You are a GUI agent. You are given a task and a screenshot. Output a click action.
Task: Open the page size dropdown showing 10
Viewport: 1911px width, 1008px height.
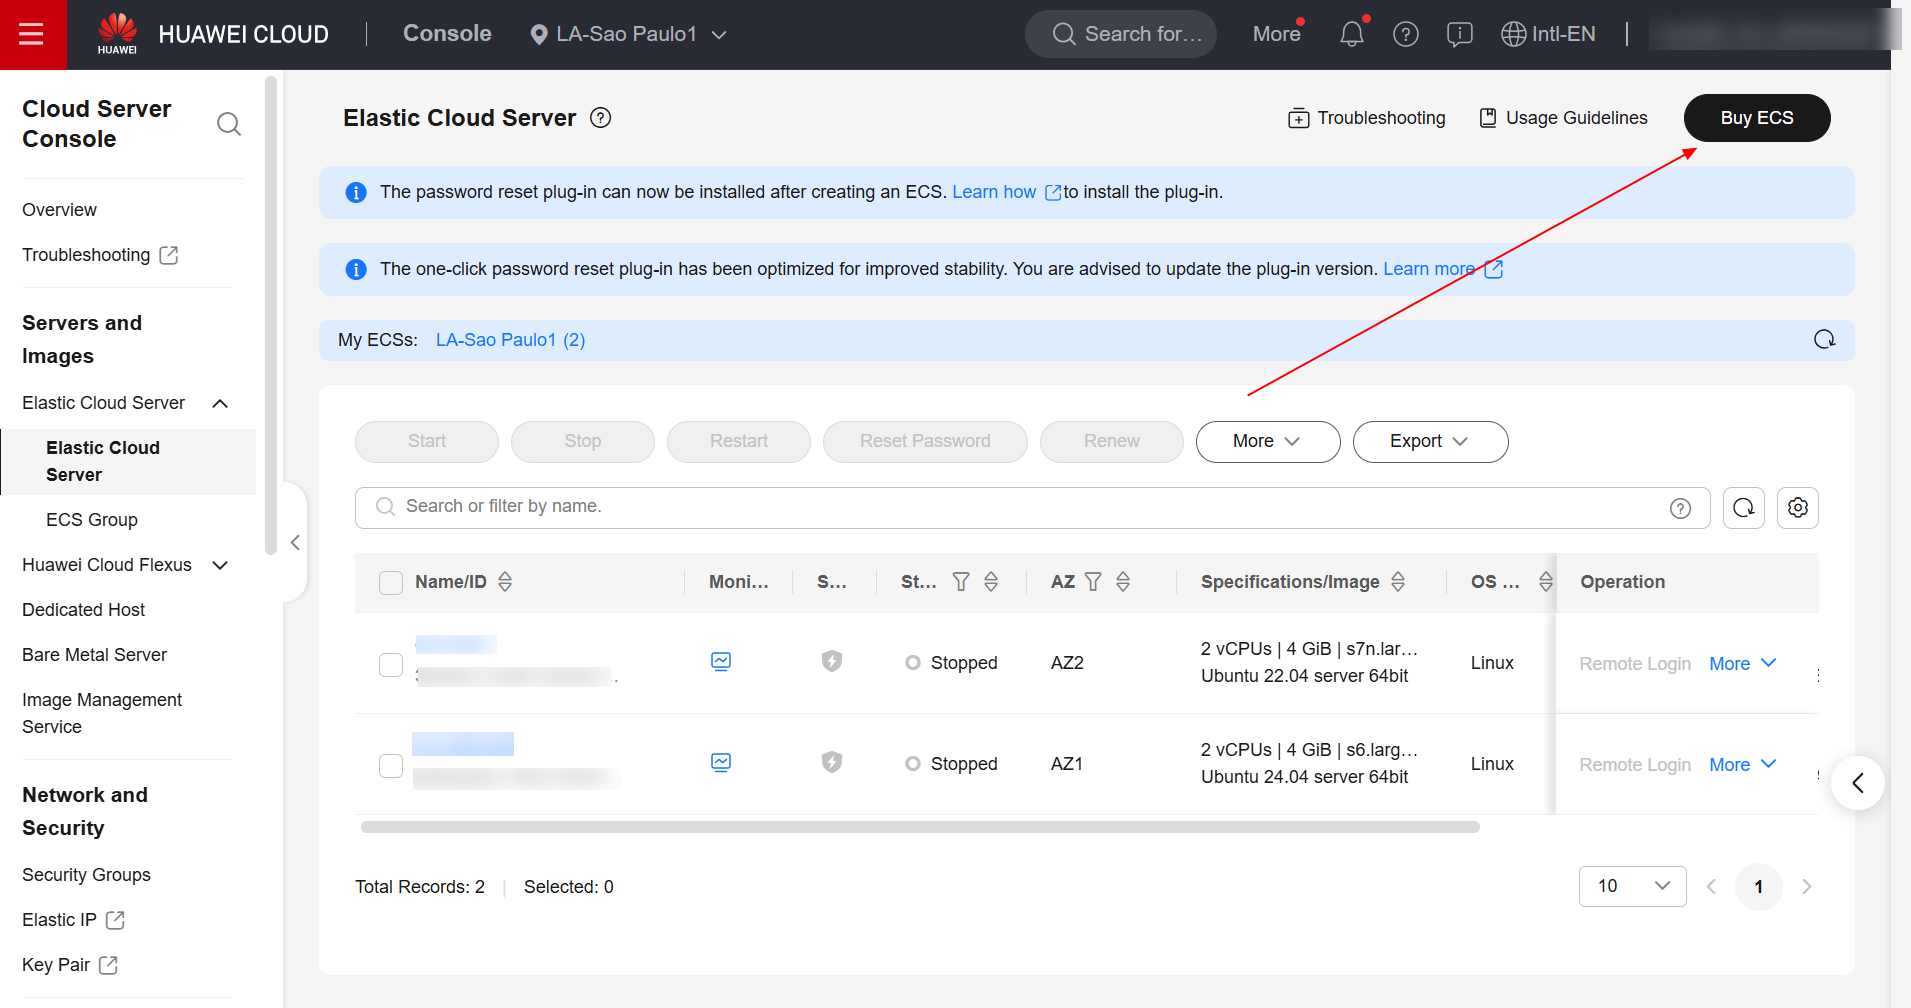1632,886
